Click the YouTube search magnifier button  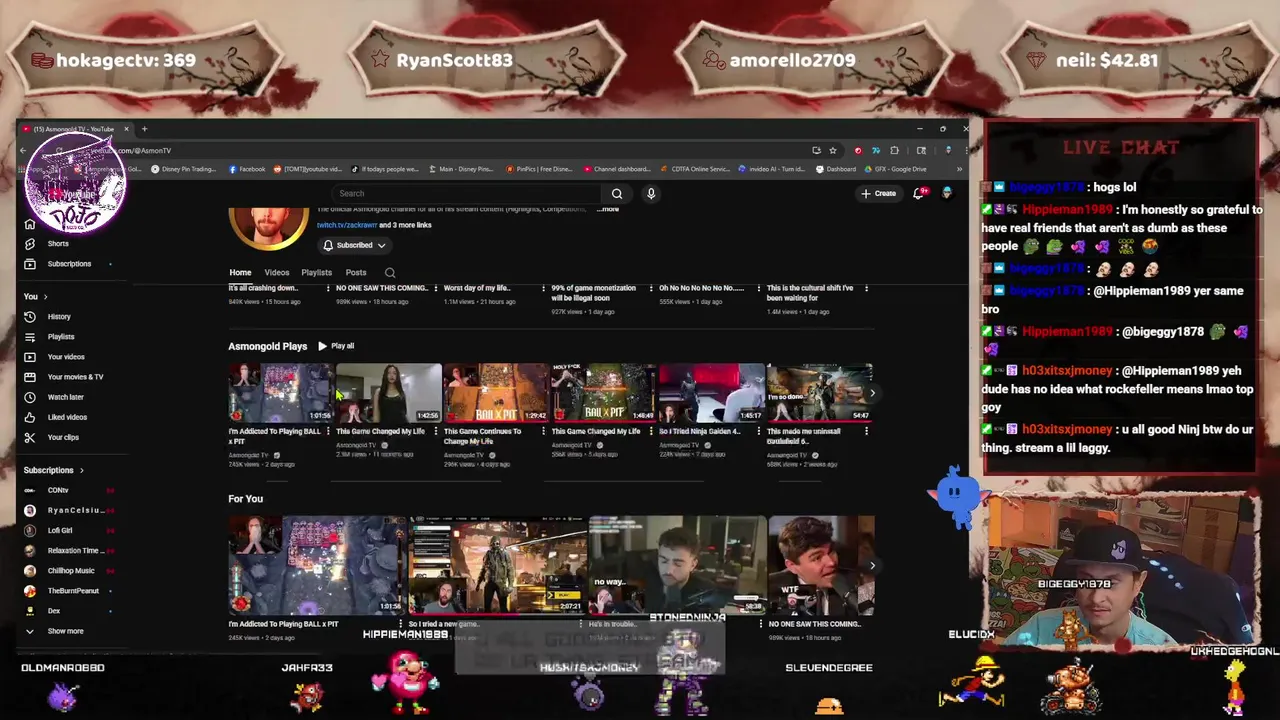tap(617, 194)
